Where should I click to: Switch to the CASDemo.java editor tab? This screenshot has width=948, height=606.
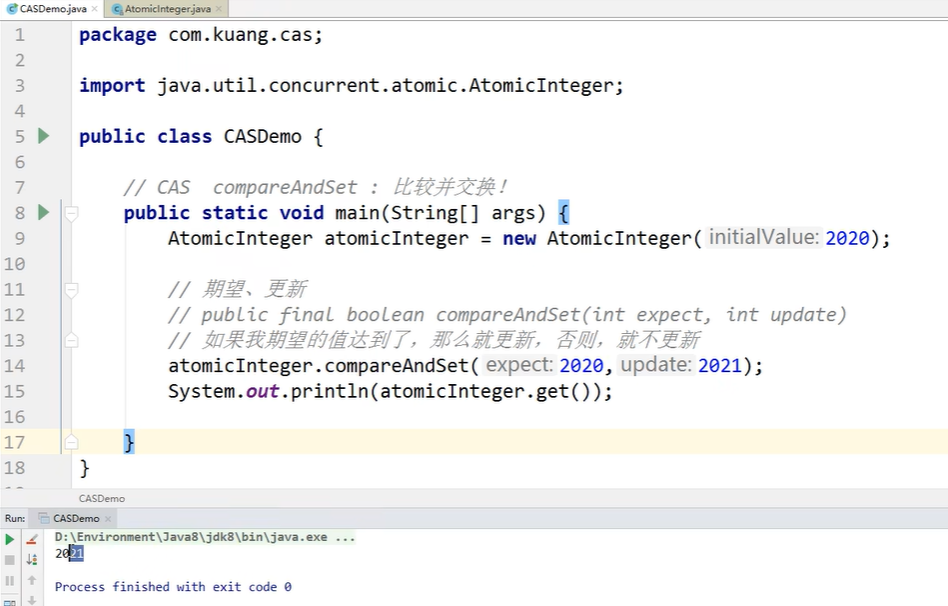tap(52, 9)
